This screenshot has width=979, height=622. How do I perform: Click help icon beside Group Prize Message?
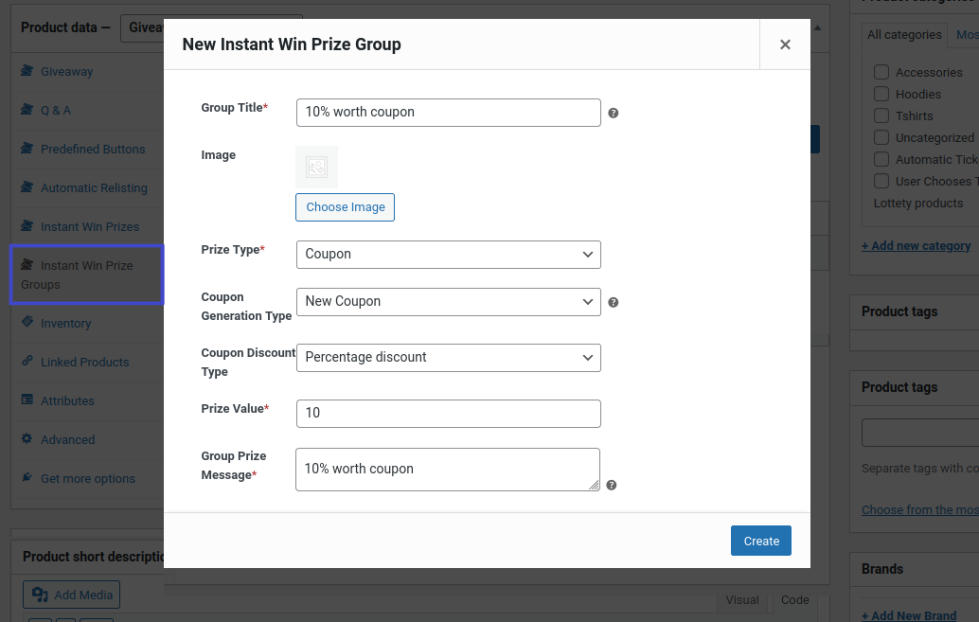click(611, 485)
